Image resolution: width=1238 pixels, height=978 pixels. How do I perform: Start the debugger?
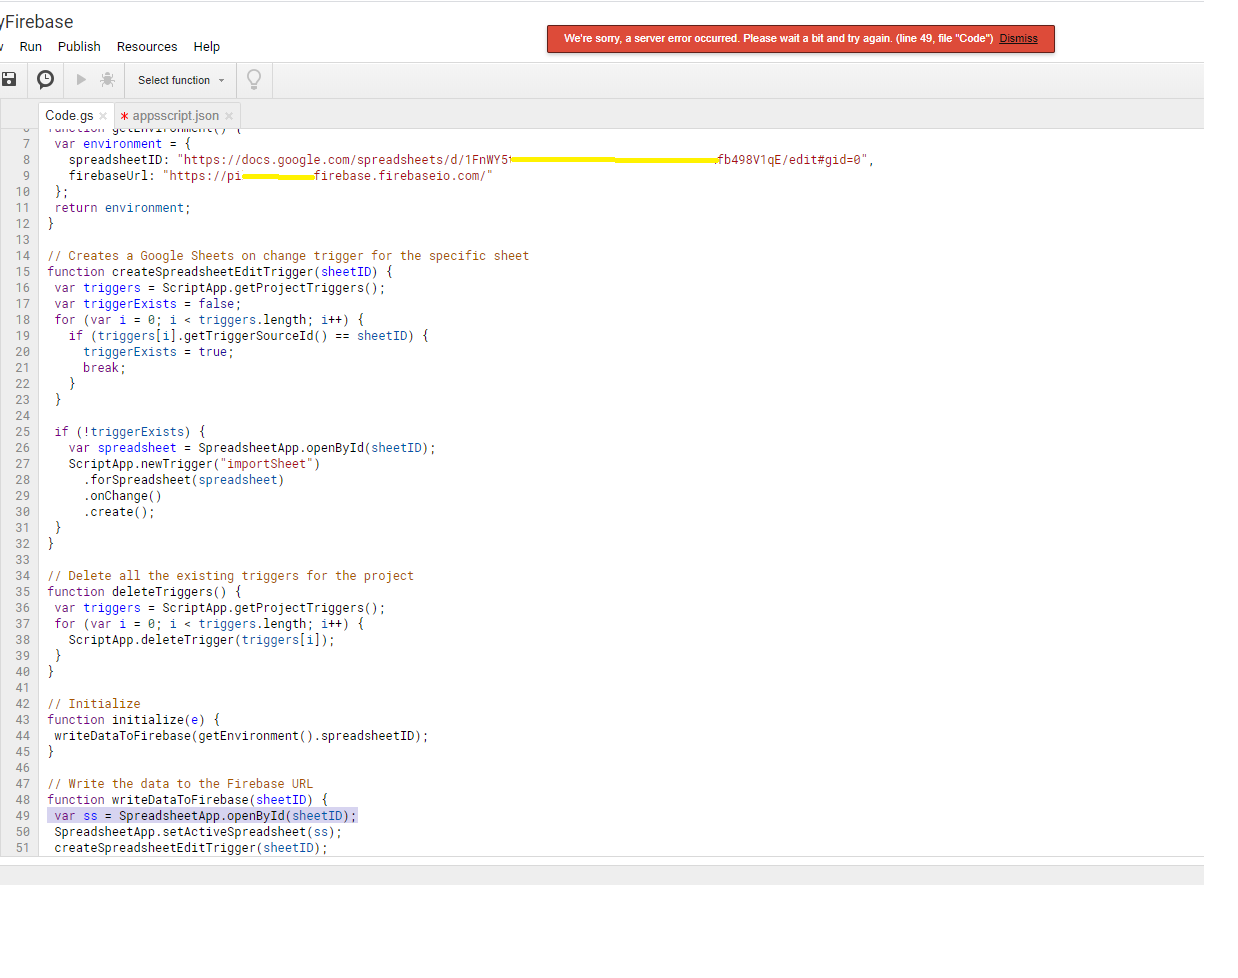pos(107,79)
